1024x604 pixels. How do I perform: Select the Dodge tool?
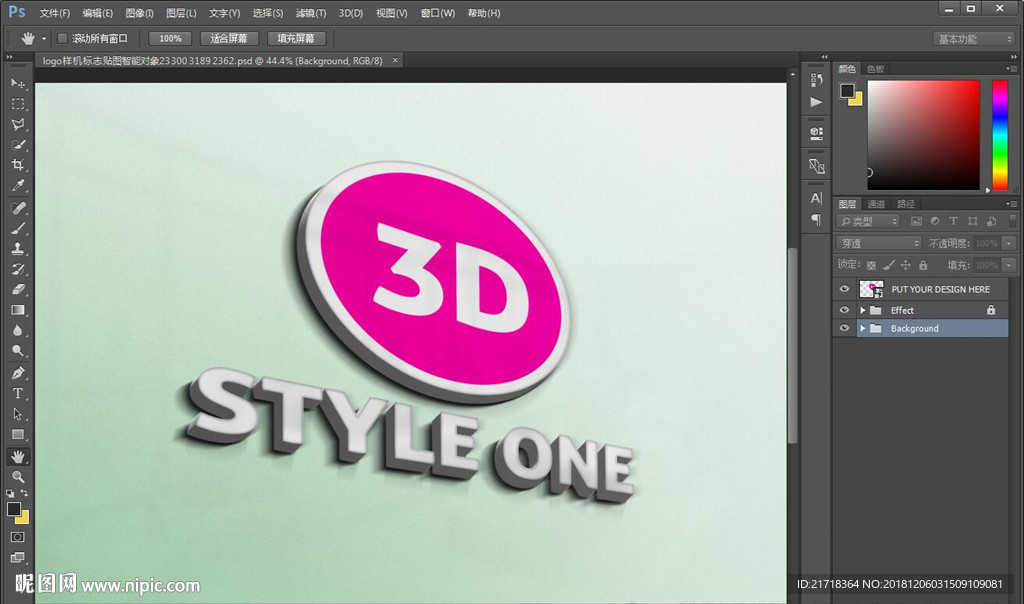(x=18, y=351)
